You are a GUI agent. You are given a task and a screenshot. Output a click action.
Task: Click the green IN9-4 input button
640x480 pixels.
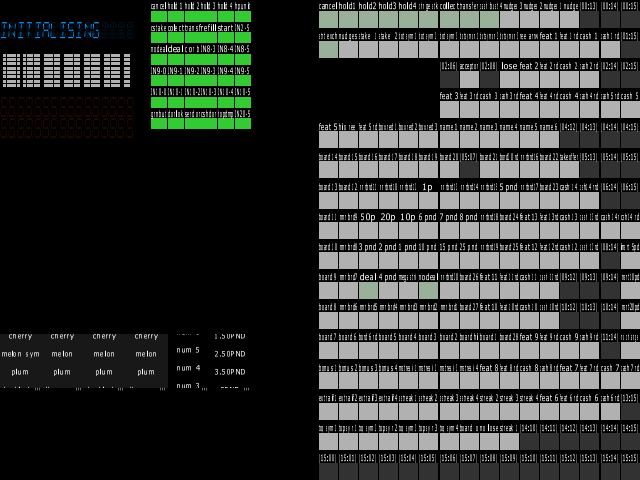tap(226, 80)
